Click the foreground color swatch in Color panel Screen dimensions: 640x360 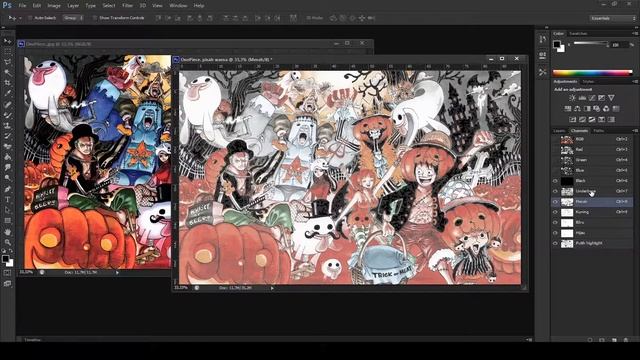[x=557, y=44]
